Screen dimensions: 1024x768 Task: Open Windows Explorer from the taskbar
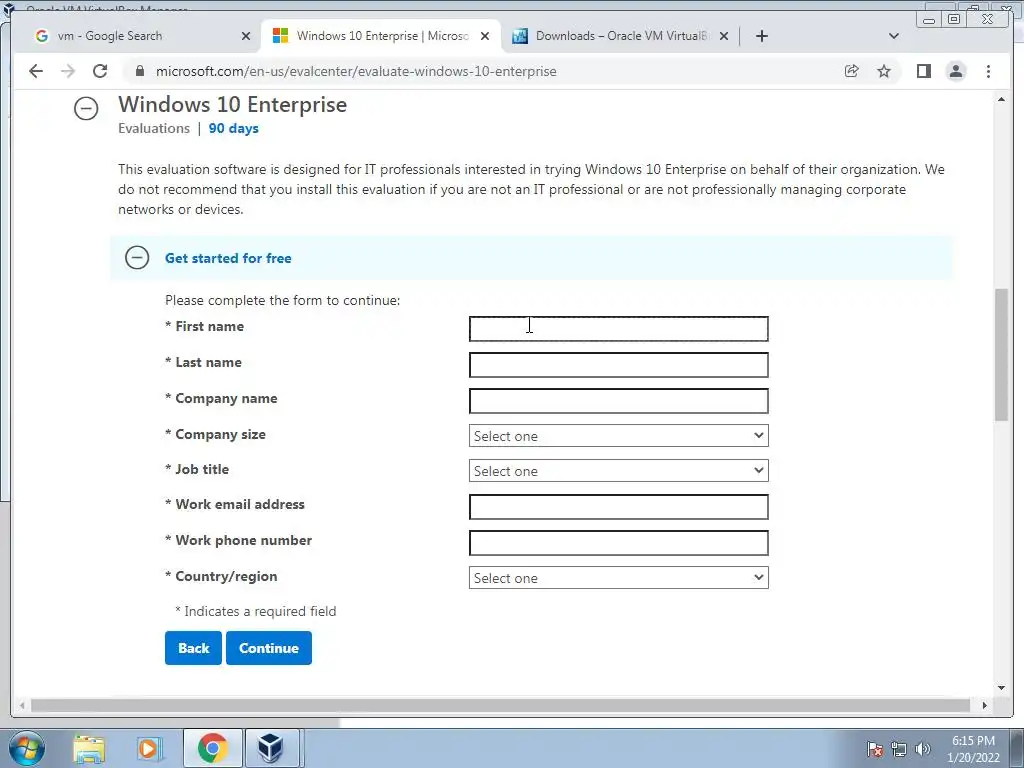(89, 748)
